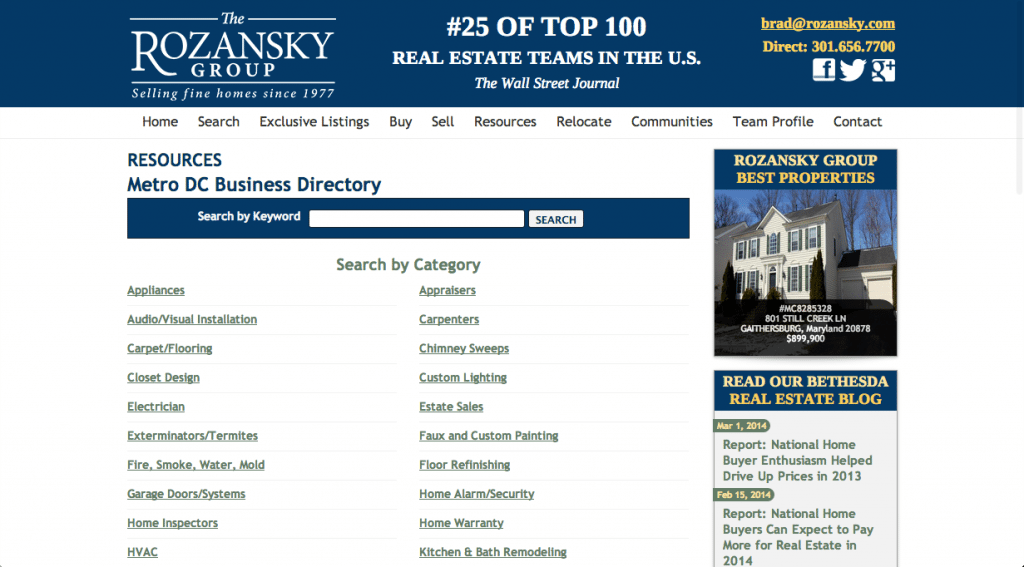1024x567 pixels.
Task: Open the Appliances category
Action: 156,290
